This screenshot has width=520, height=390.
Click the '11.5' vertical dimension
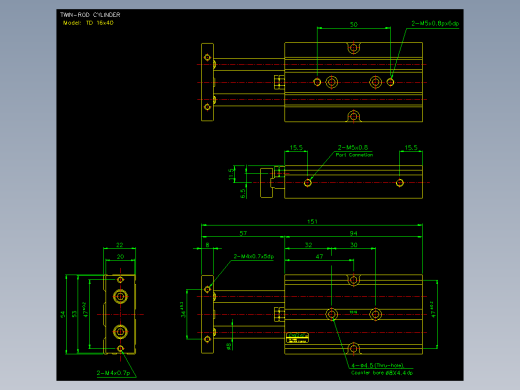pyautogui.click(x=231, y=174)
